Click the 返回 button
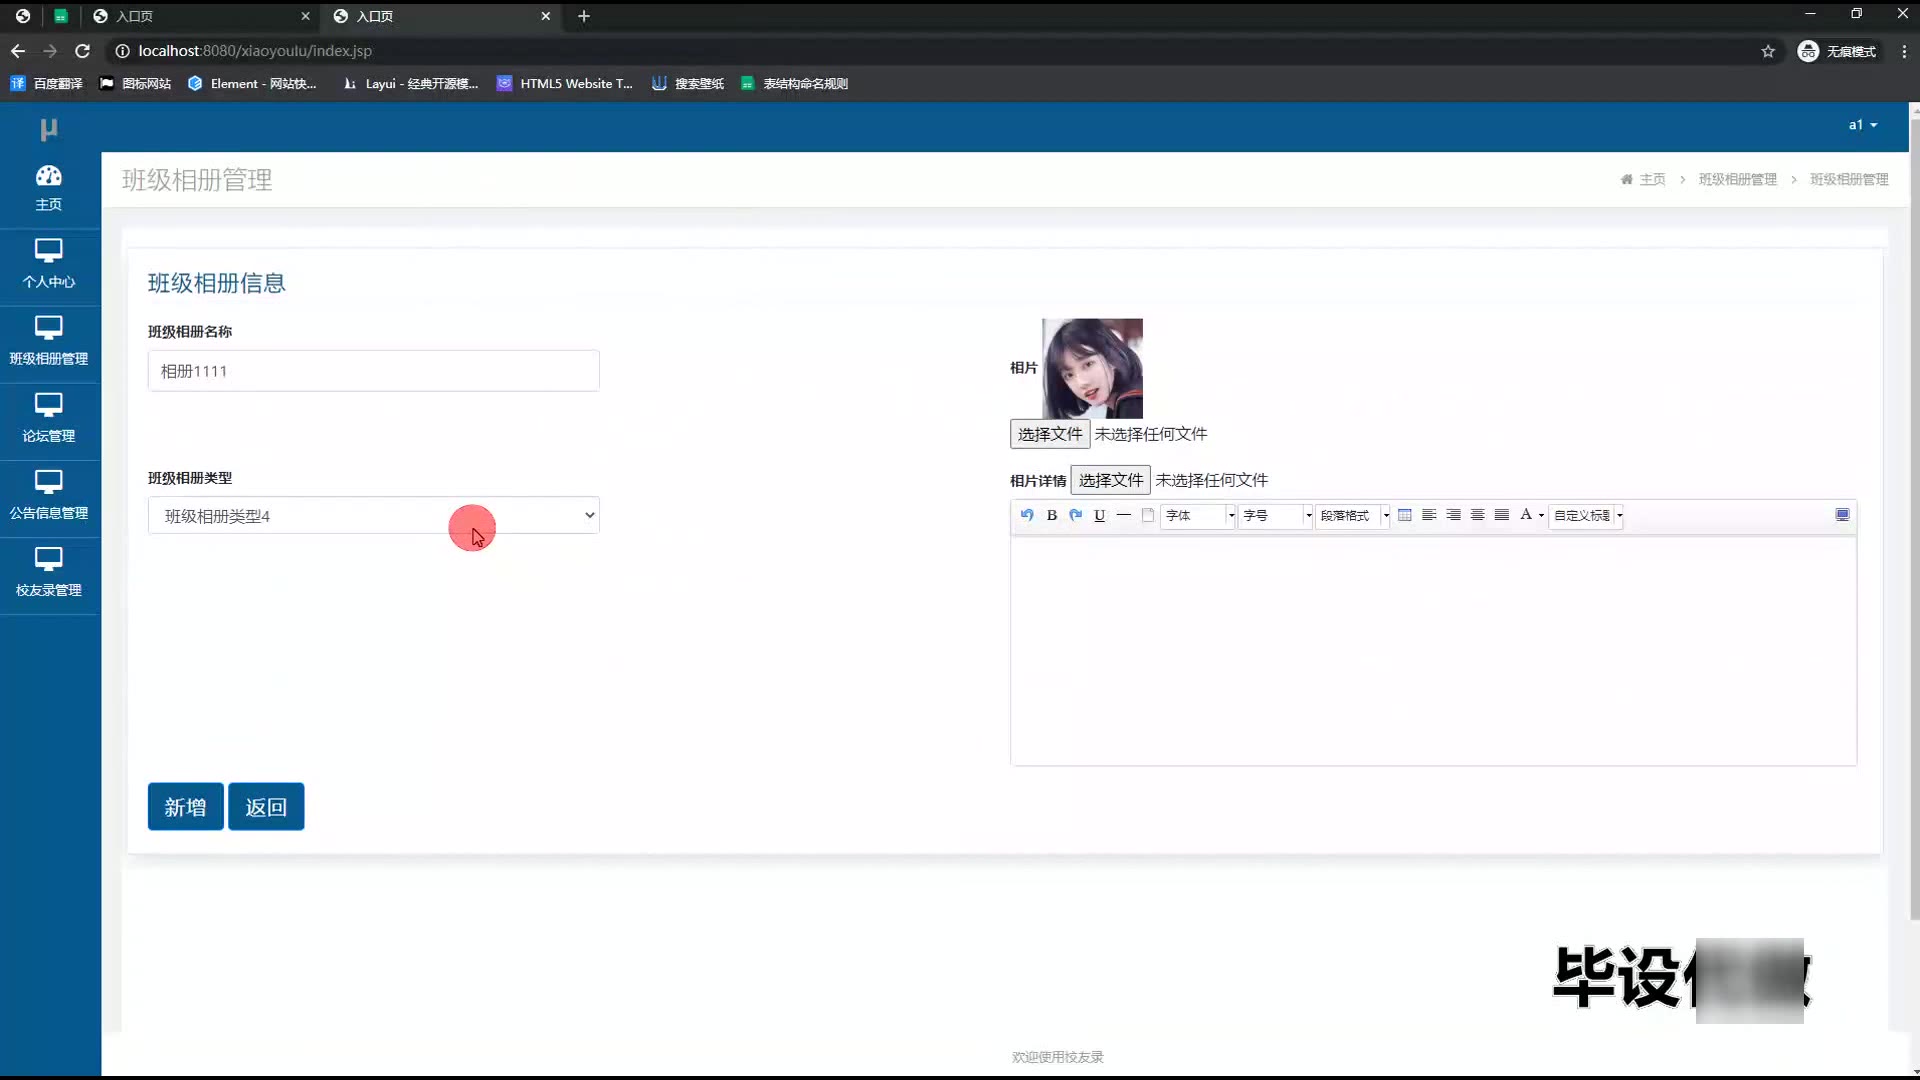Viewport: 1920px width, 1080px height. (266, 807)
